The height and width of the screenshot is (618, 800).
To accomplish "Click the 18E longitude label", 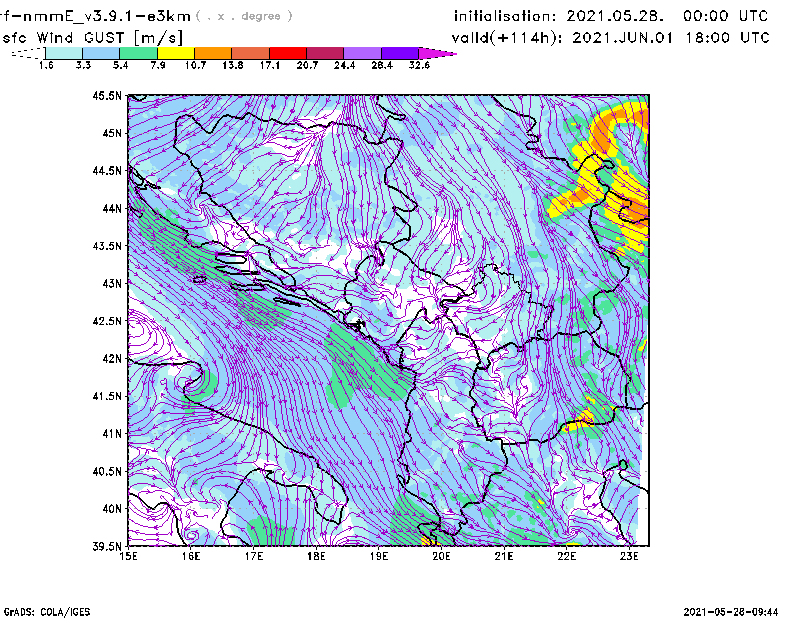I will click(x=316, y=556).
